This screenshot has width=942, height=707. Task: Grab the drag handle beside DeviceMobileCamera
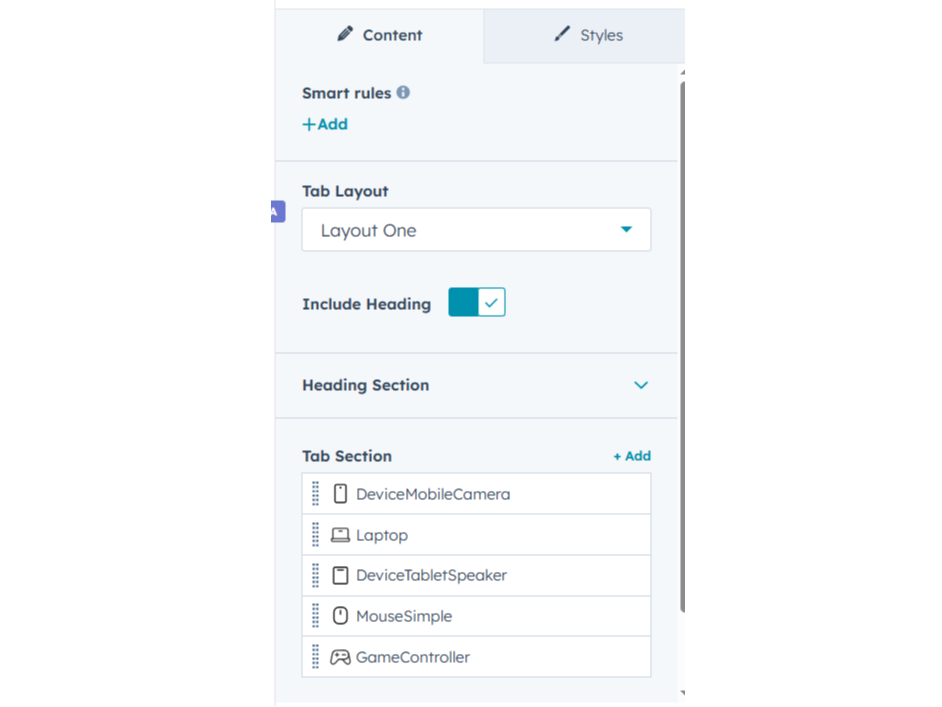(315, 494)
